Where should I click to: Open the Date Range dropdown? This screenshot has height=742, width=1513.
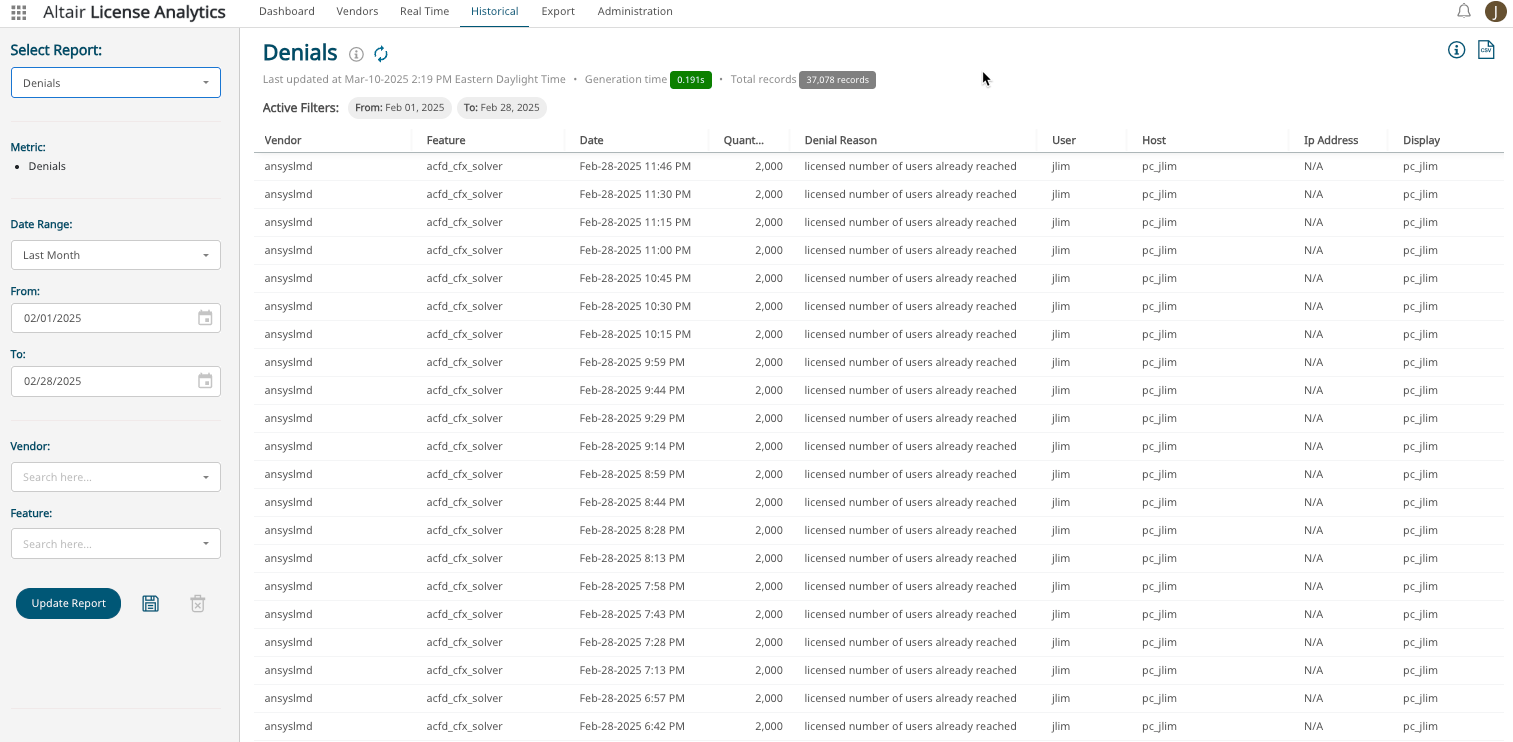(116, 255)
